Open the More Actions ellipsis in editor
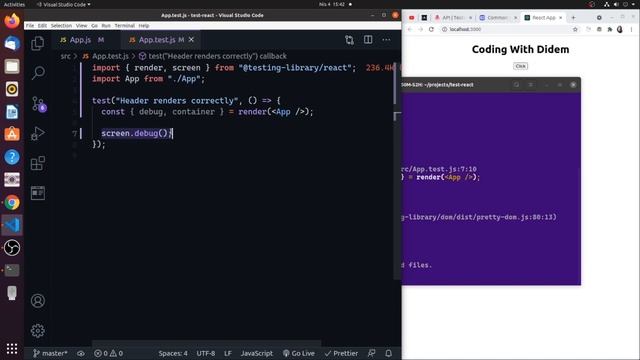This screenshot has height=360, width=640. (386, 40)
